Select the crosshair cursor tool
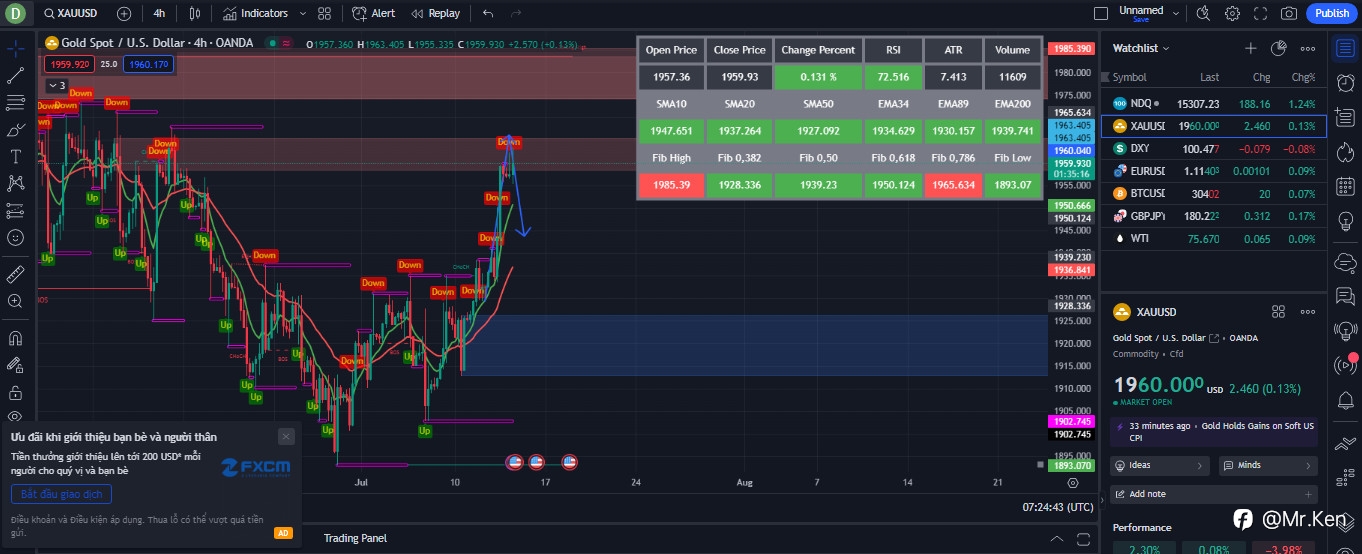 tap(15, 48)
